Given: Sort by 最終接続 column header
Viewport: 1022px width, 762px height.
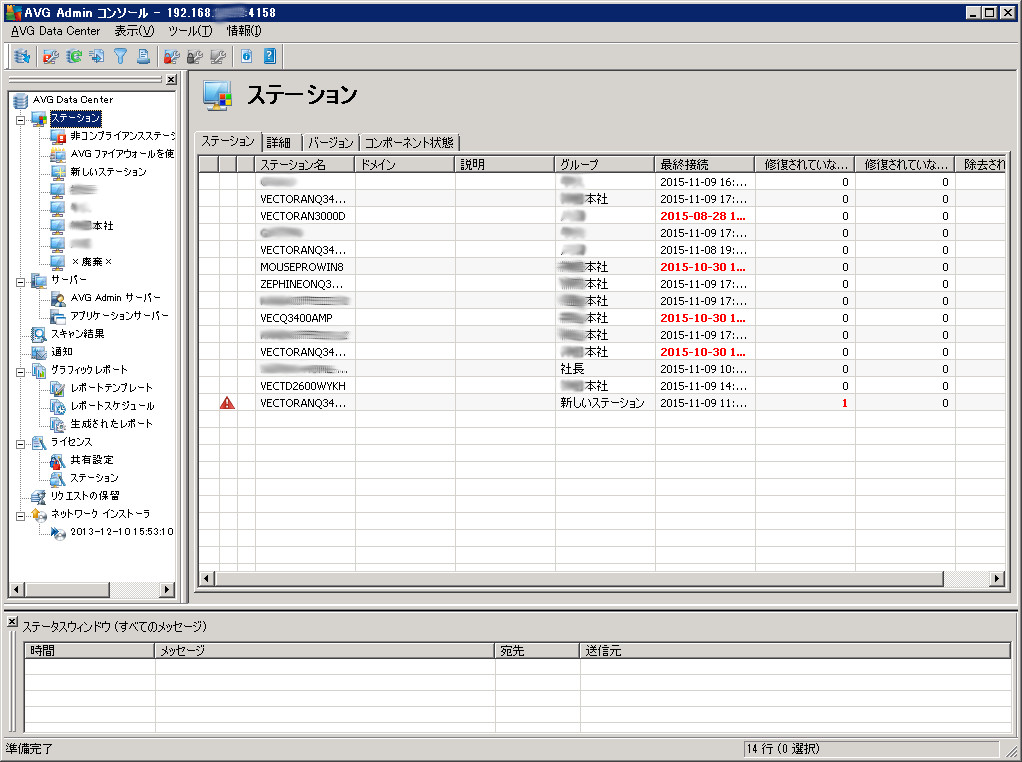Looking at the screenshot, I should [705, 164].
